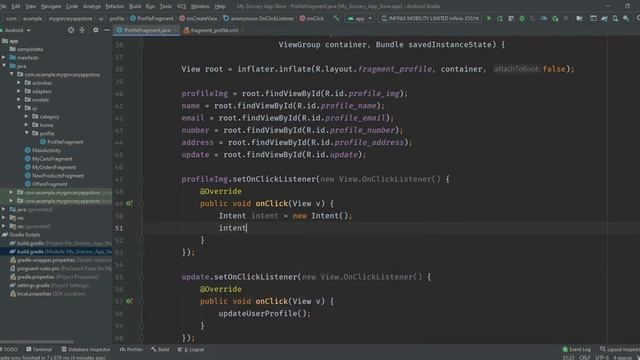640x360 pixels.
Task: Open the VCS menu
Action: click(x=181, y=6)
